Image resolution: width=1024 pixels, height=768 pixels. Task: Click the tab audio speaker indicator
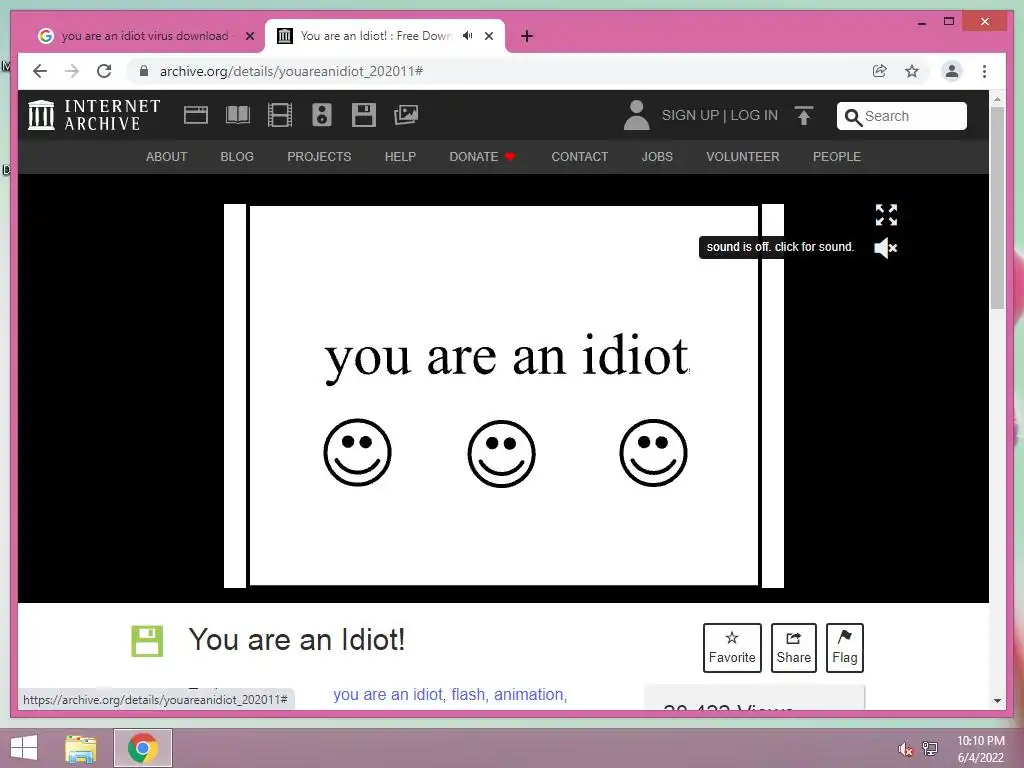pos(468,36)
